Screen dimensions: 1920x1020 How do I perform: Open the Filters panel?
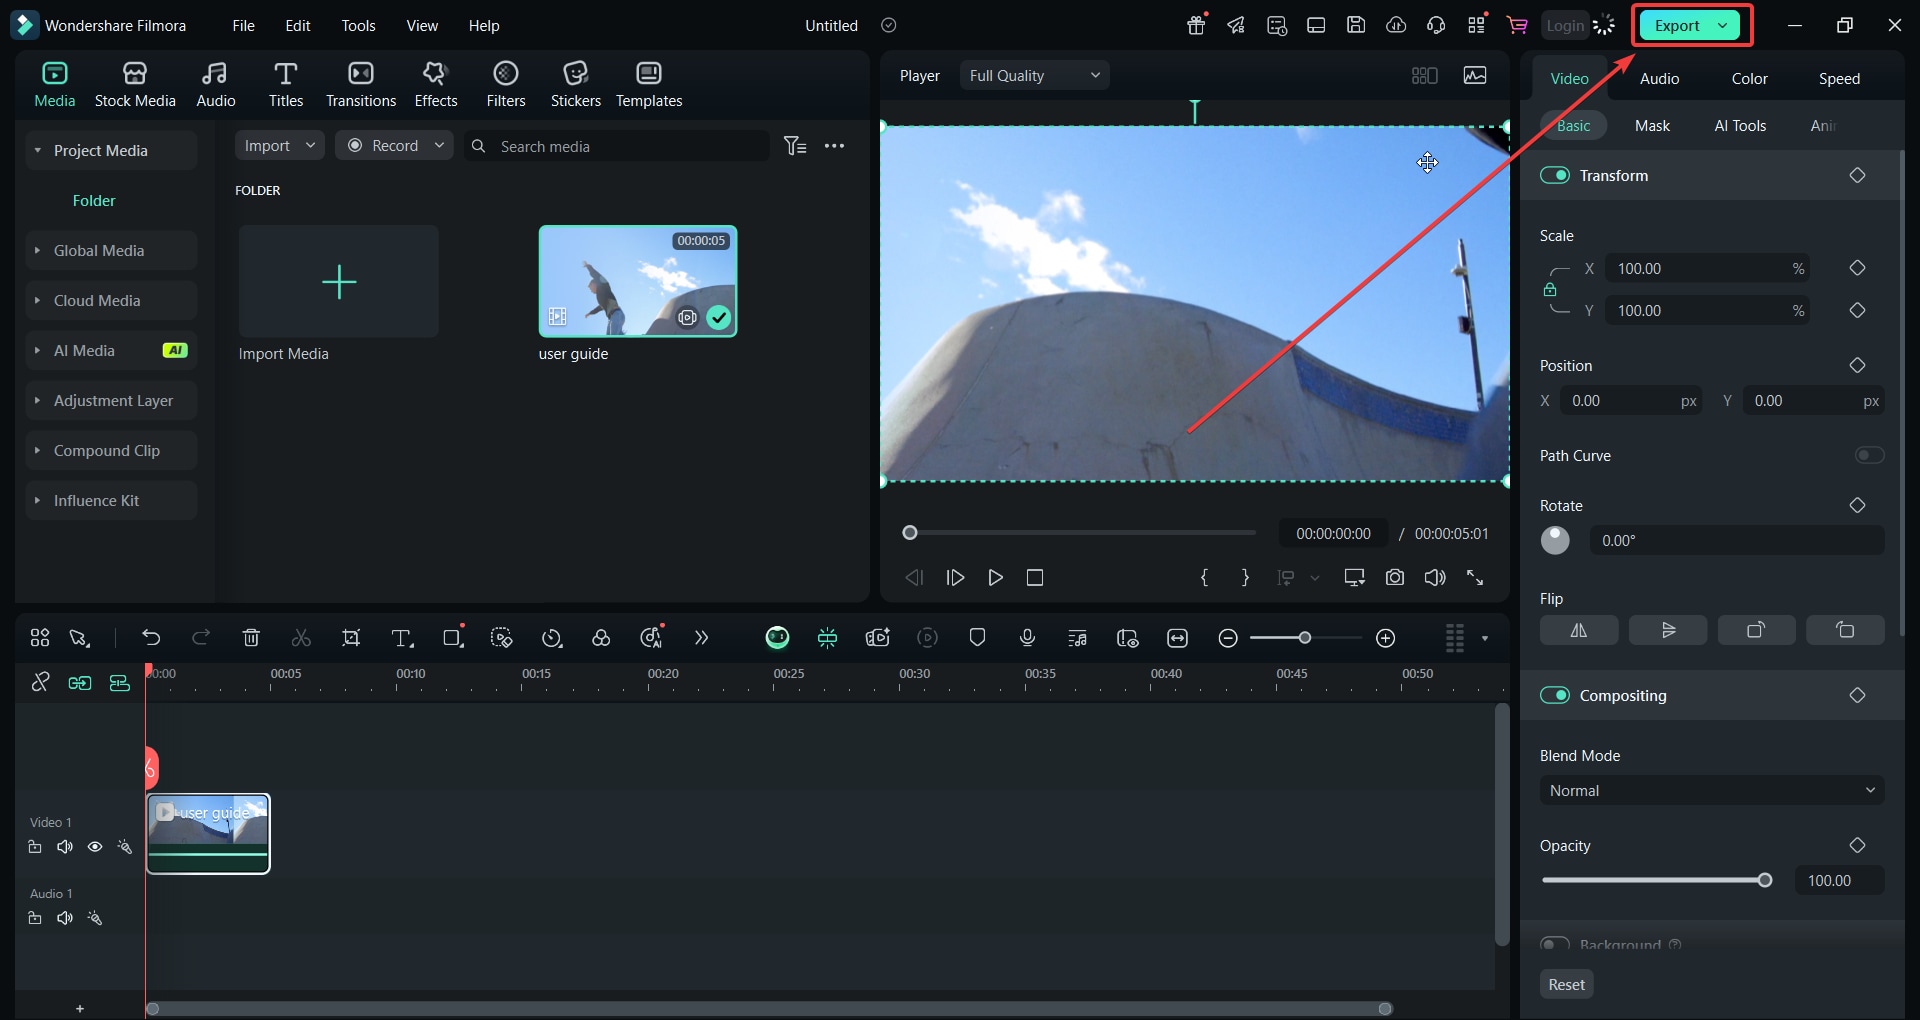(x=506, y=84)
